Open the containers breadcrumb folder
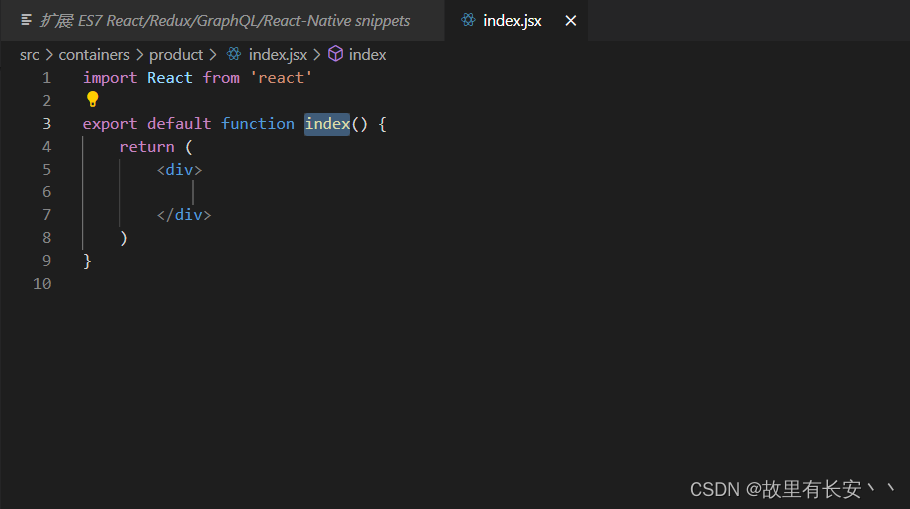This screenshot has width=910, height=509. tap(94, 55)
